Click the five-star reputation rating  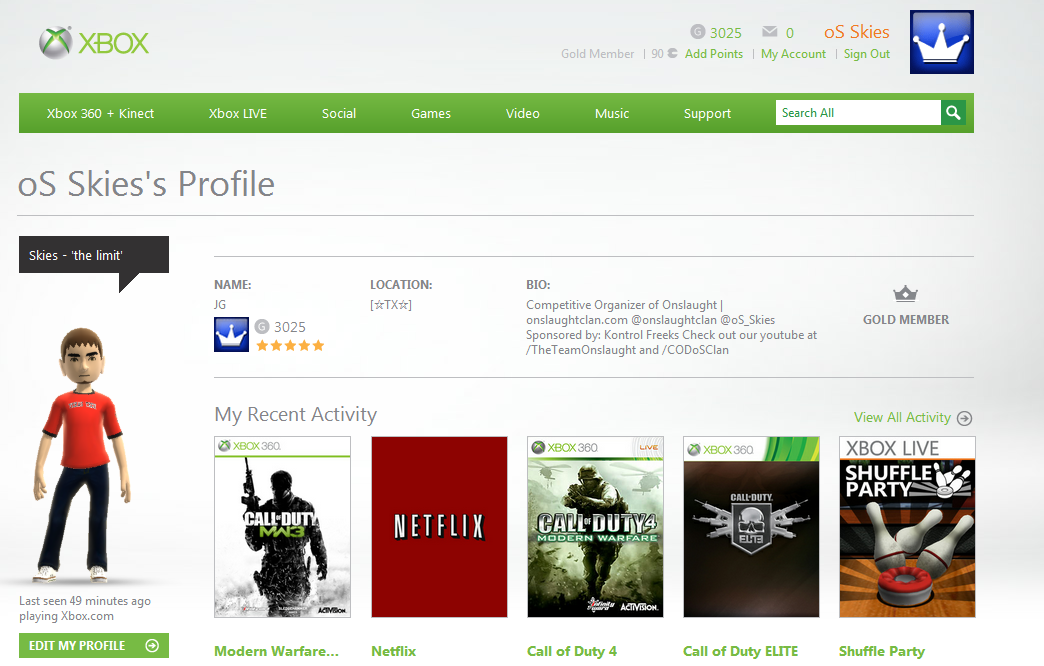pyautogui.click(x=290, y=345)
